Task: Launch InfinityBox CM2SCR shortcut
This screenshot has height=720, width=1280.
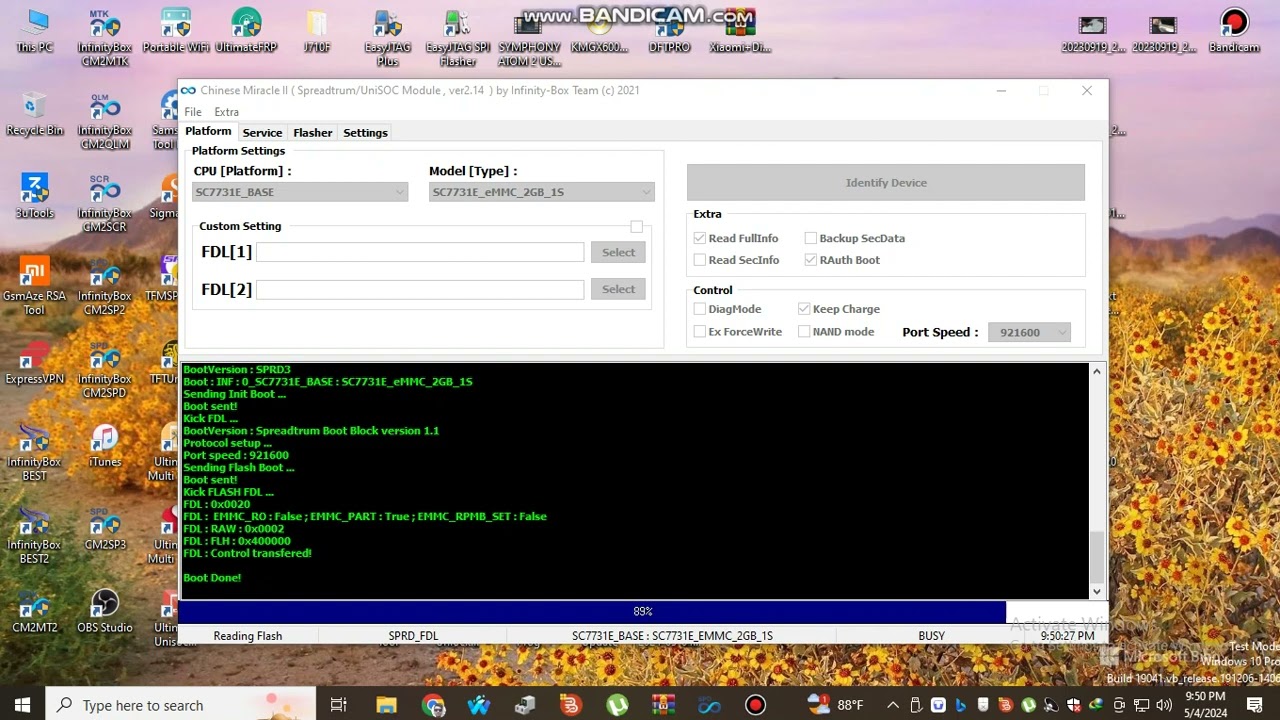Action: coord(104,204)
